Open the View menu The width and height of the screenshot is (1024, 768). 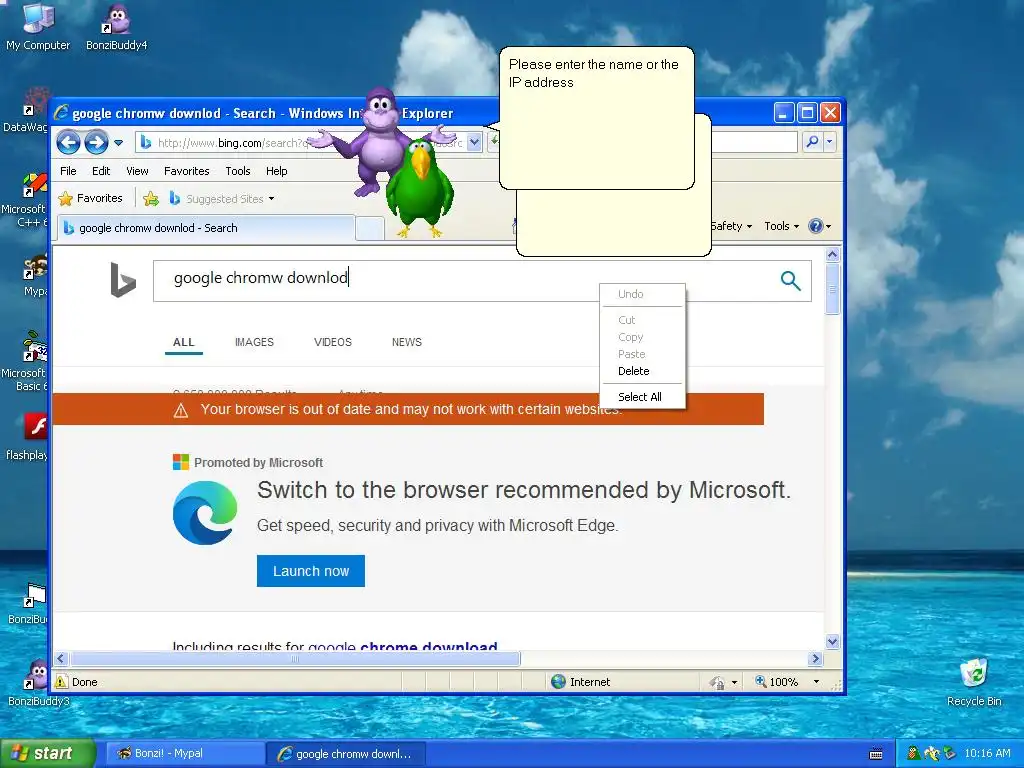click(x=137, y=171)
